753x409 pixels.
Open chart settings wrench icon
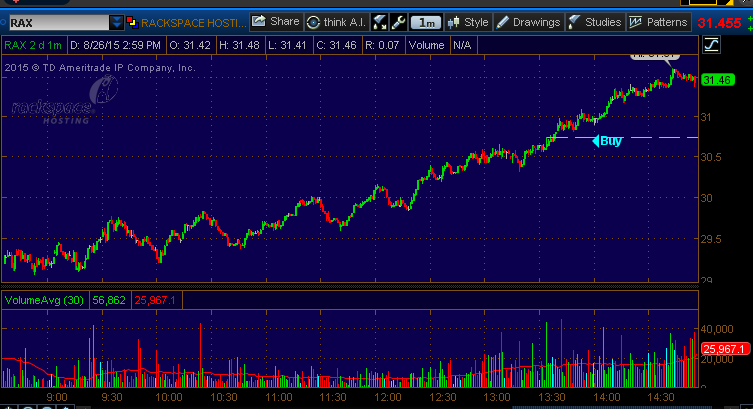coord(398,21)
